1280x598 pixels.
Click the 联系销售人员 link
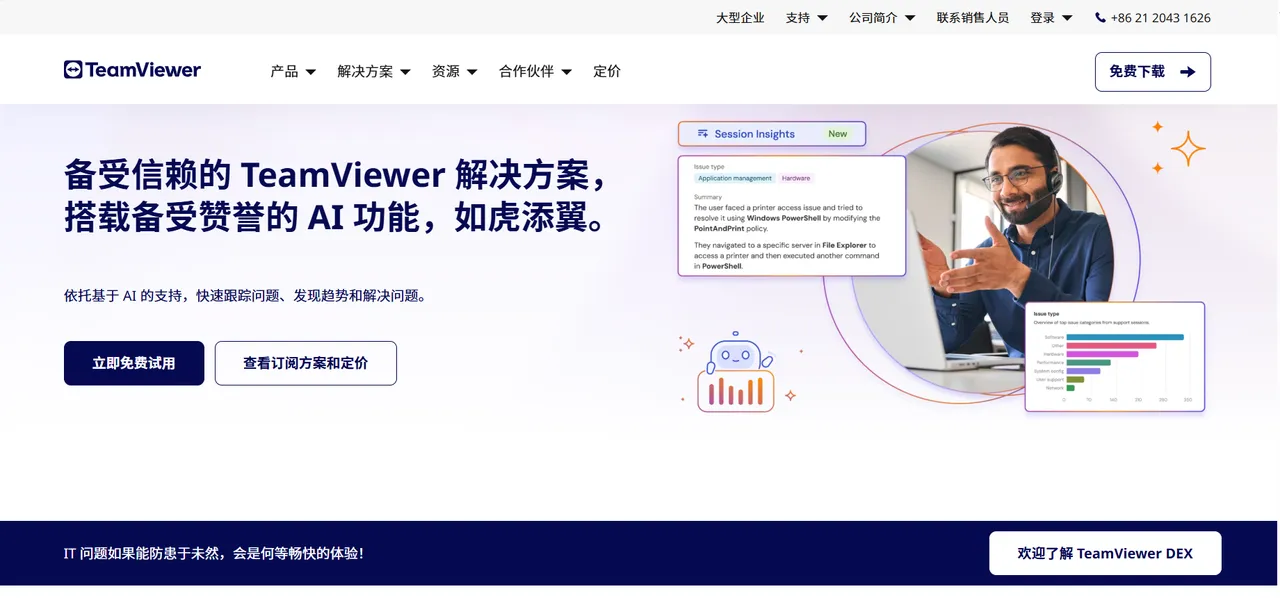(973, 18)
